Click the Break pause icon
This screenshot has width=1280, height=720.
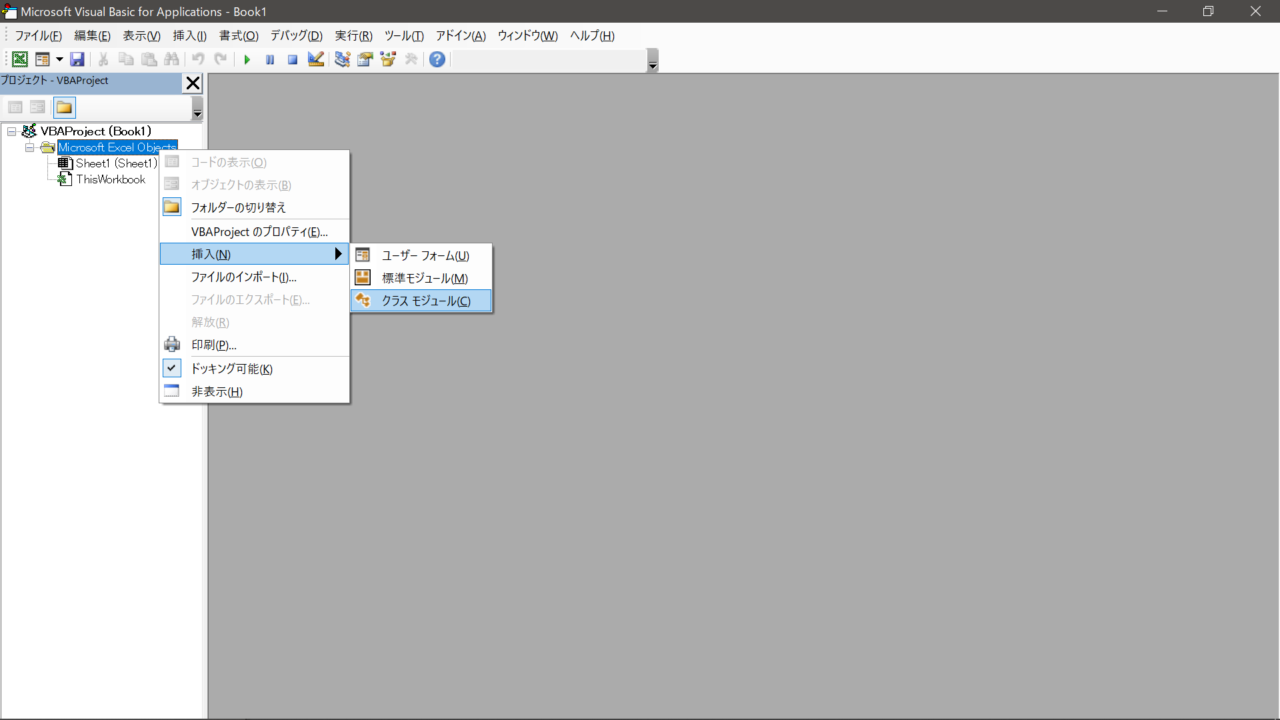click(x=270, y=59)
